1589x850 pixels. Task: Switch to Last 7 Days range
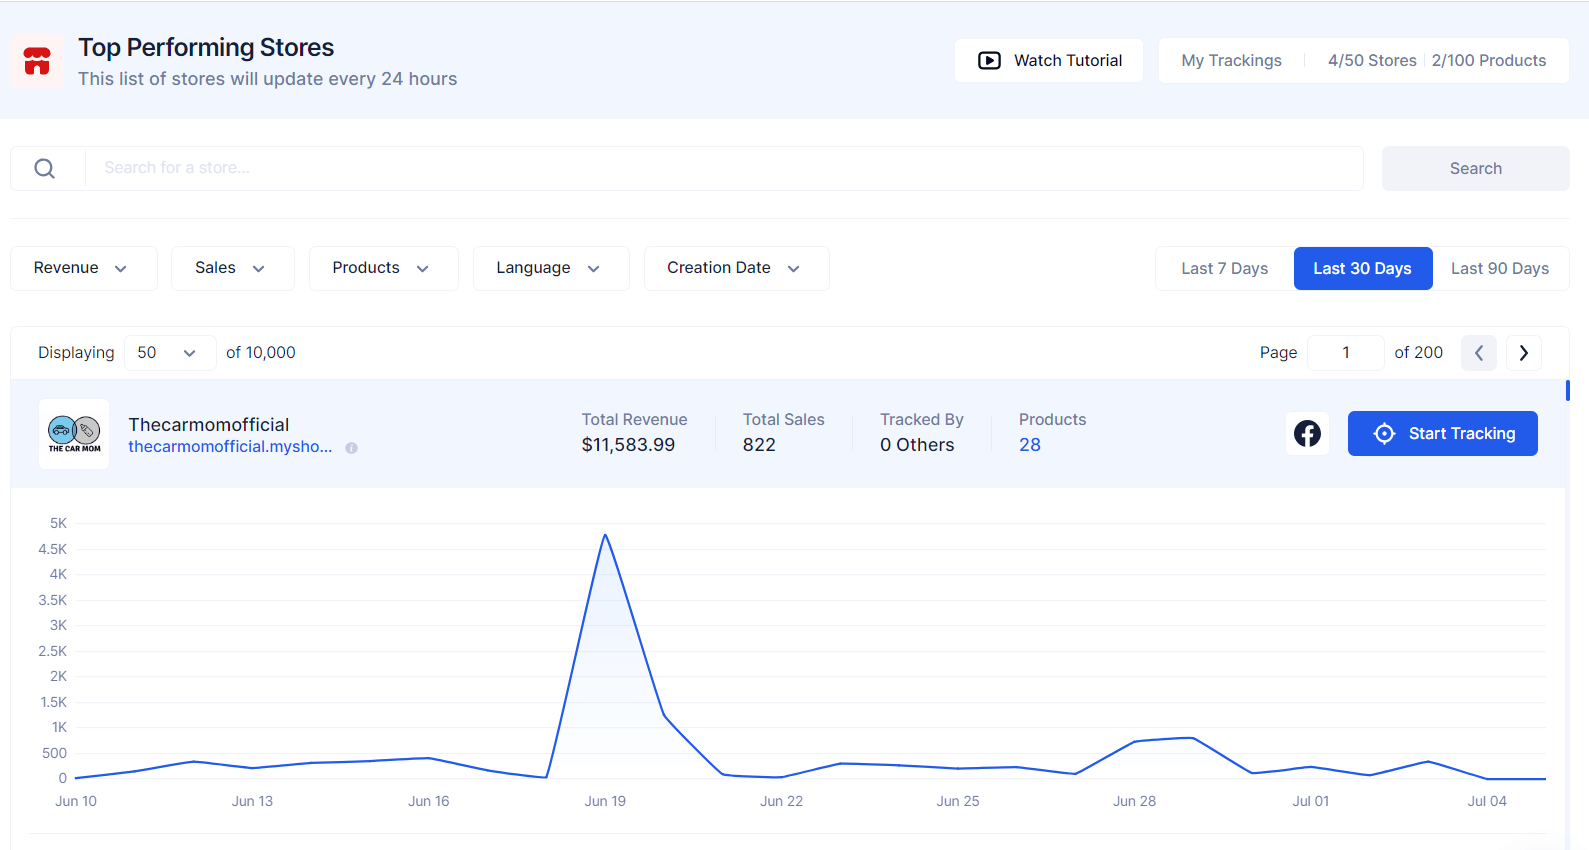click(x=1224, y=268)
